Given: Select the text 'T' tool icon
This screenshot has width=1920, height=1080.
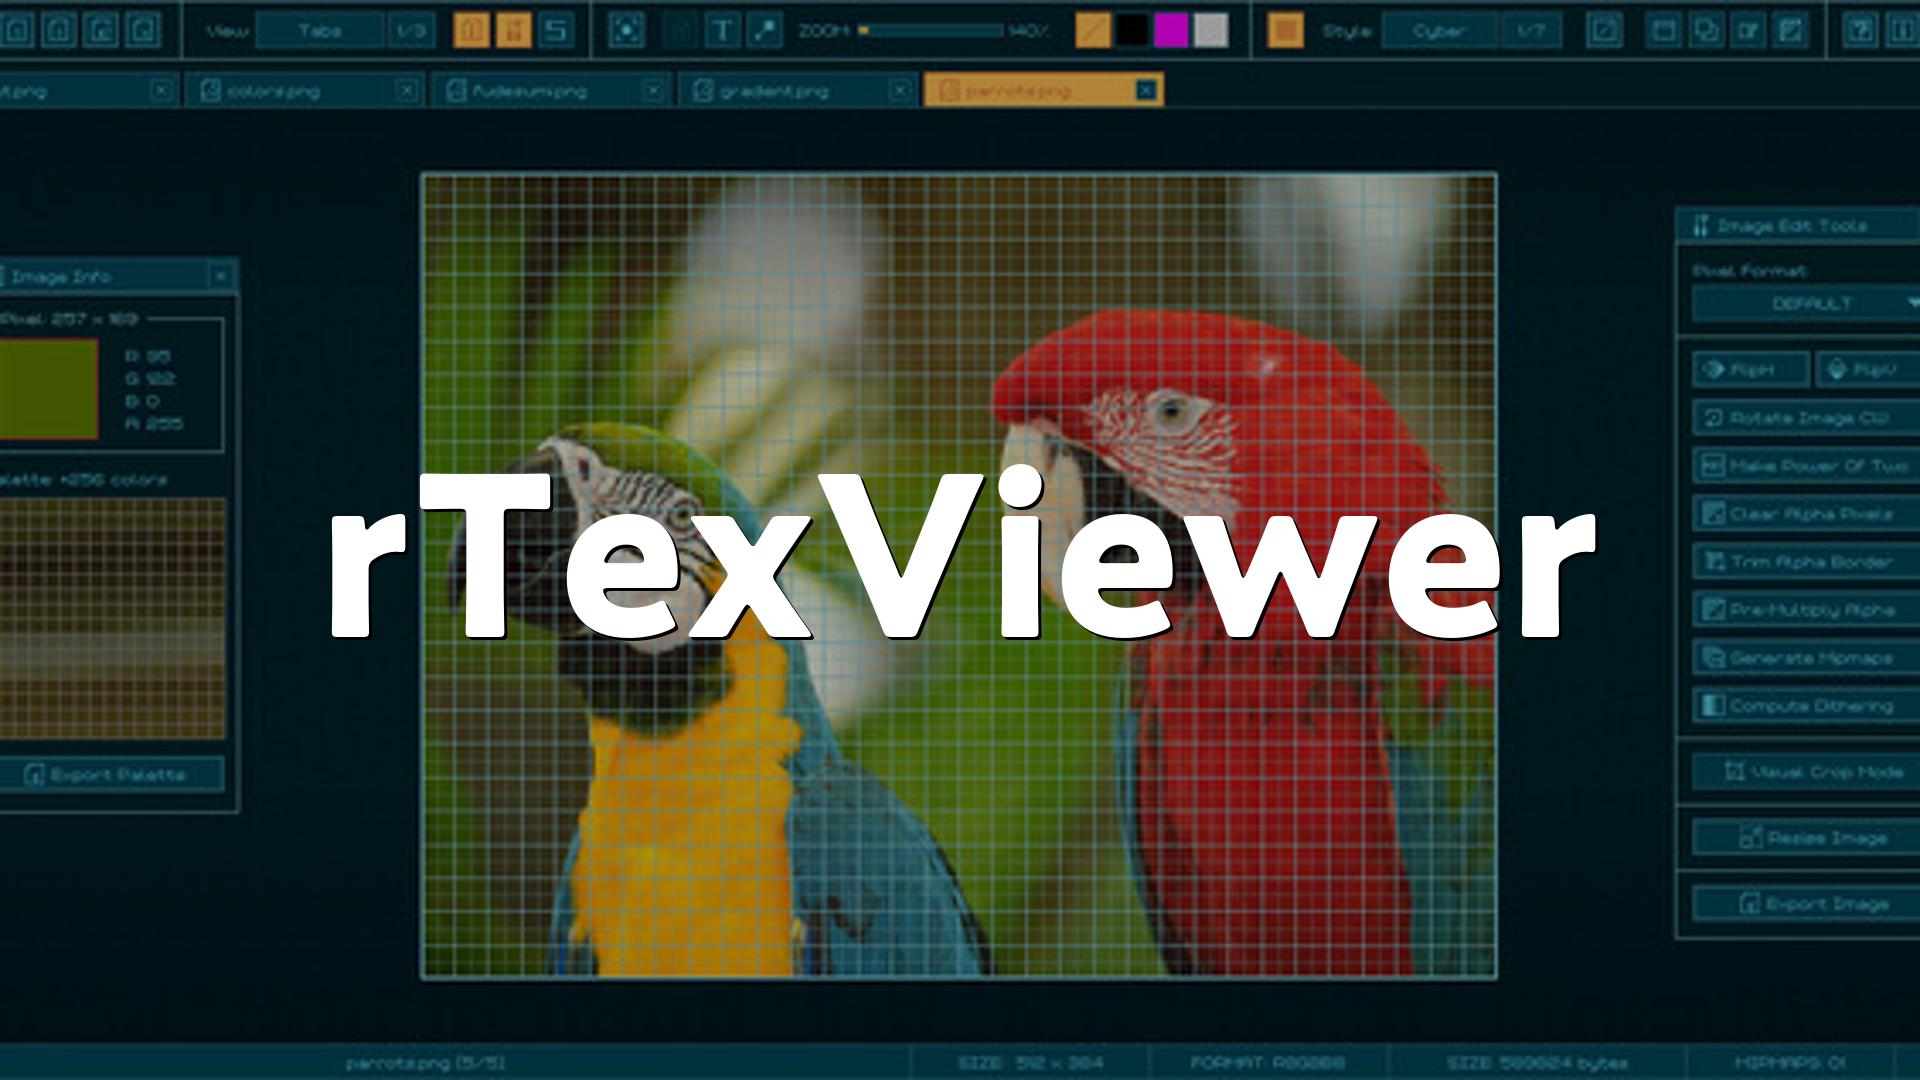Looking at the screenshot, I should [721, 31].
